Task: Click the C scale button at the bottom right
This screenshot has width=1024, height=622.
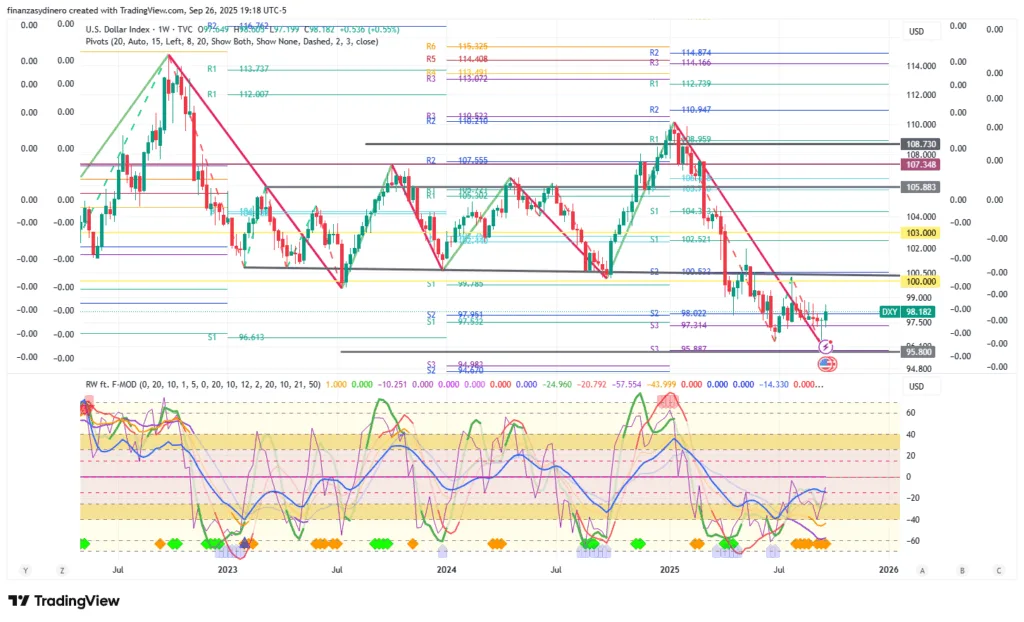Action: [998, 570]
